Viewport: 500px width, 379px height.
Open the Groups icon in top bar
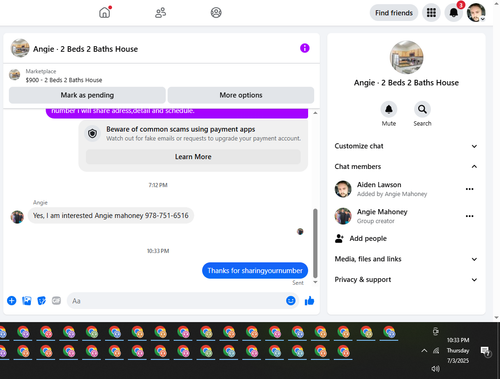click(216, 13)
